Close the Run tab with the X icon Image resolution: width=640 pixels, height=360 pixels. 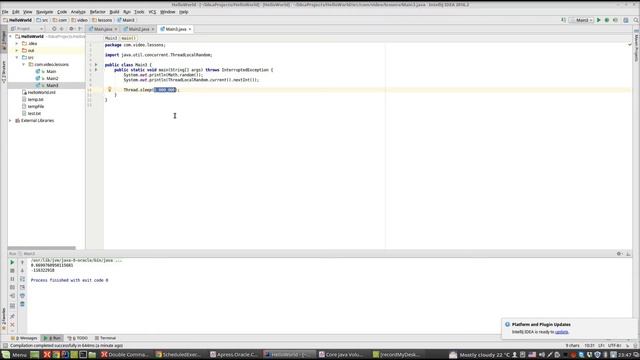[x=12, y=325]
